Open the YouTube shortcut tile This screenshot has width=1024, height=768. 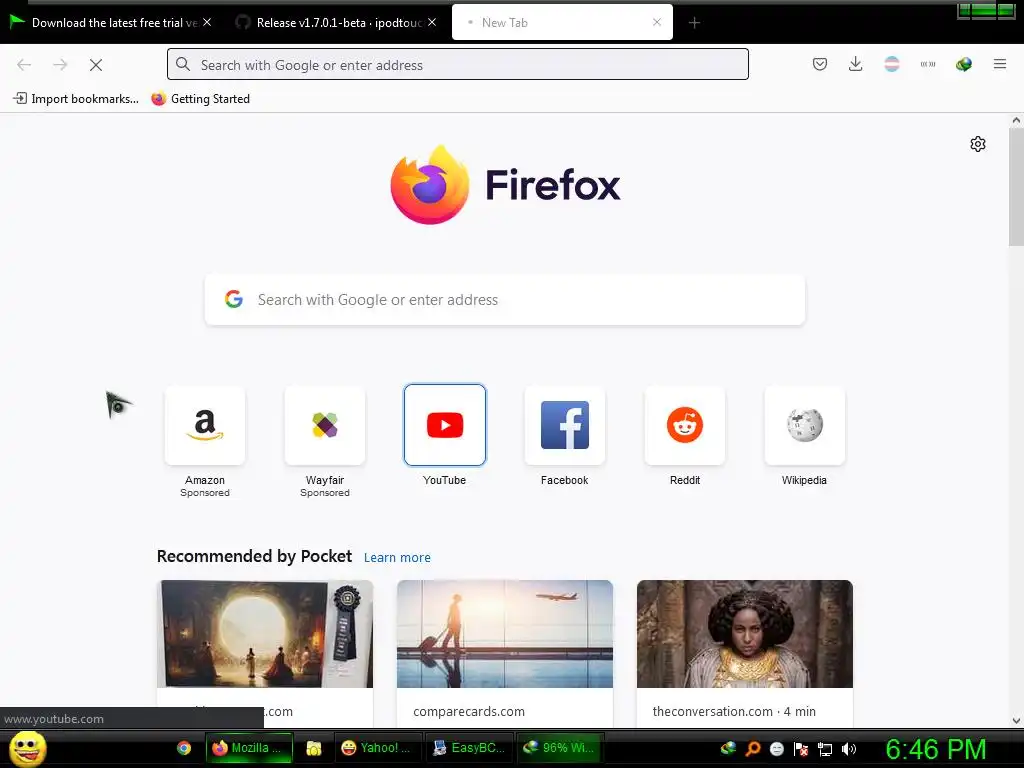tap(445, 425)
